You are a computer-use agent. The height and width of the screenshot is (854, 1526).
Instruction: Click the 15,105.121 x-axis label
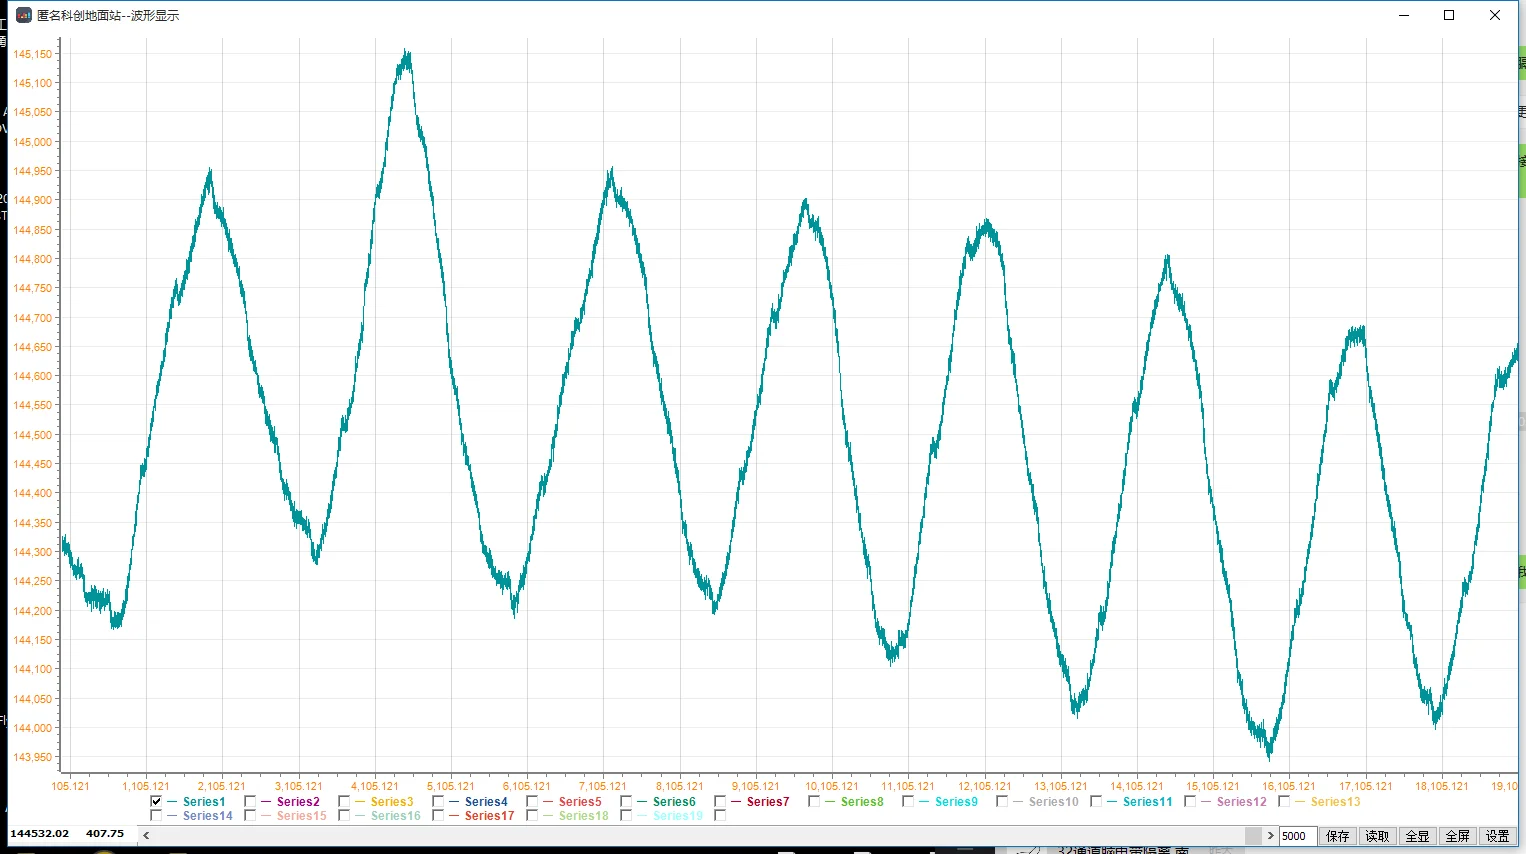point(1213,786)
